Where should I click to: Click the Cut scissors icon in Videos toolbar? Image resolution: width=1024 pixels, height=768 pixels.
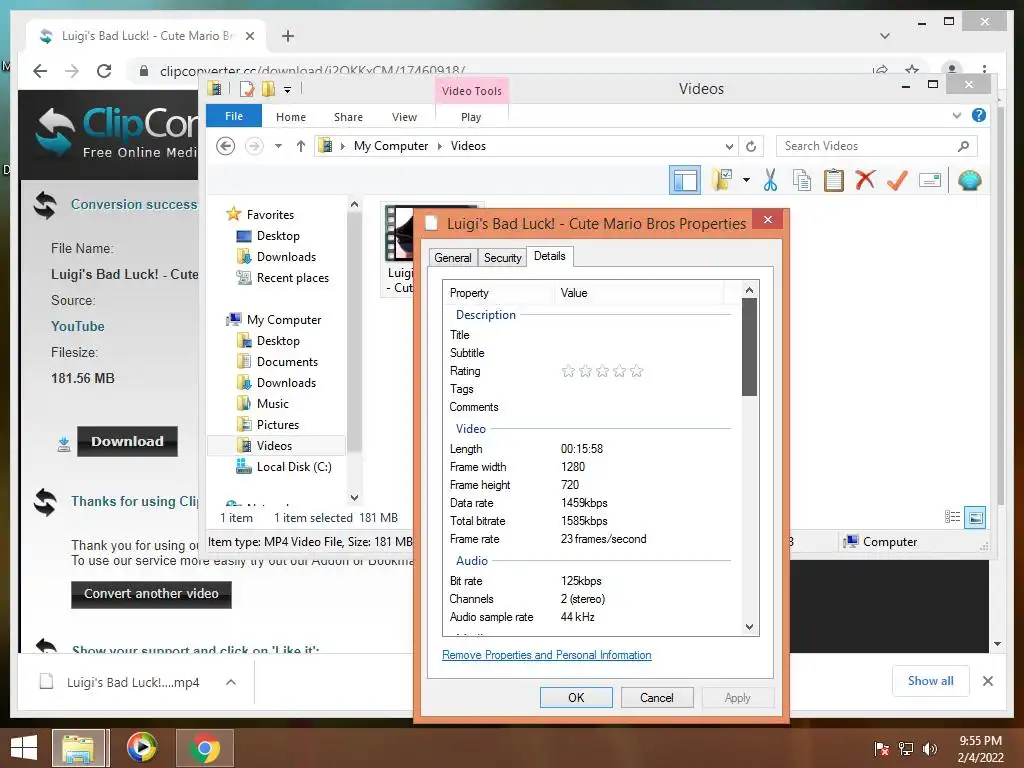tap(770, 180)
